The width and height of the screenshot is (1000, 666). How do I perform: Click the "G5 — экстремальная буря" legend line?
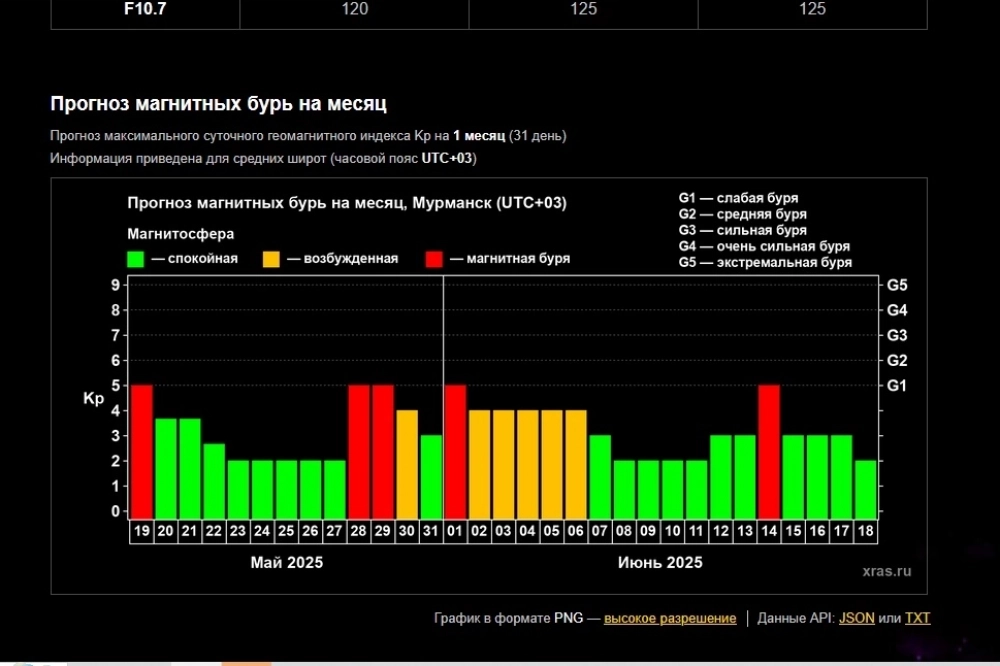[x=765, y=262]
